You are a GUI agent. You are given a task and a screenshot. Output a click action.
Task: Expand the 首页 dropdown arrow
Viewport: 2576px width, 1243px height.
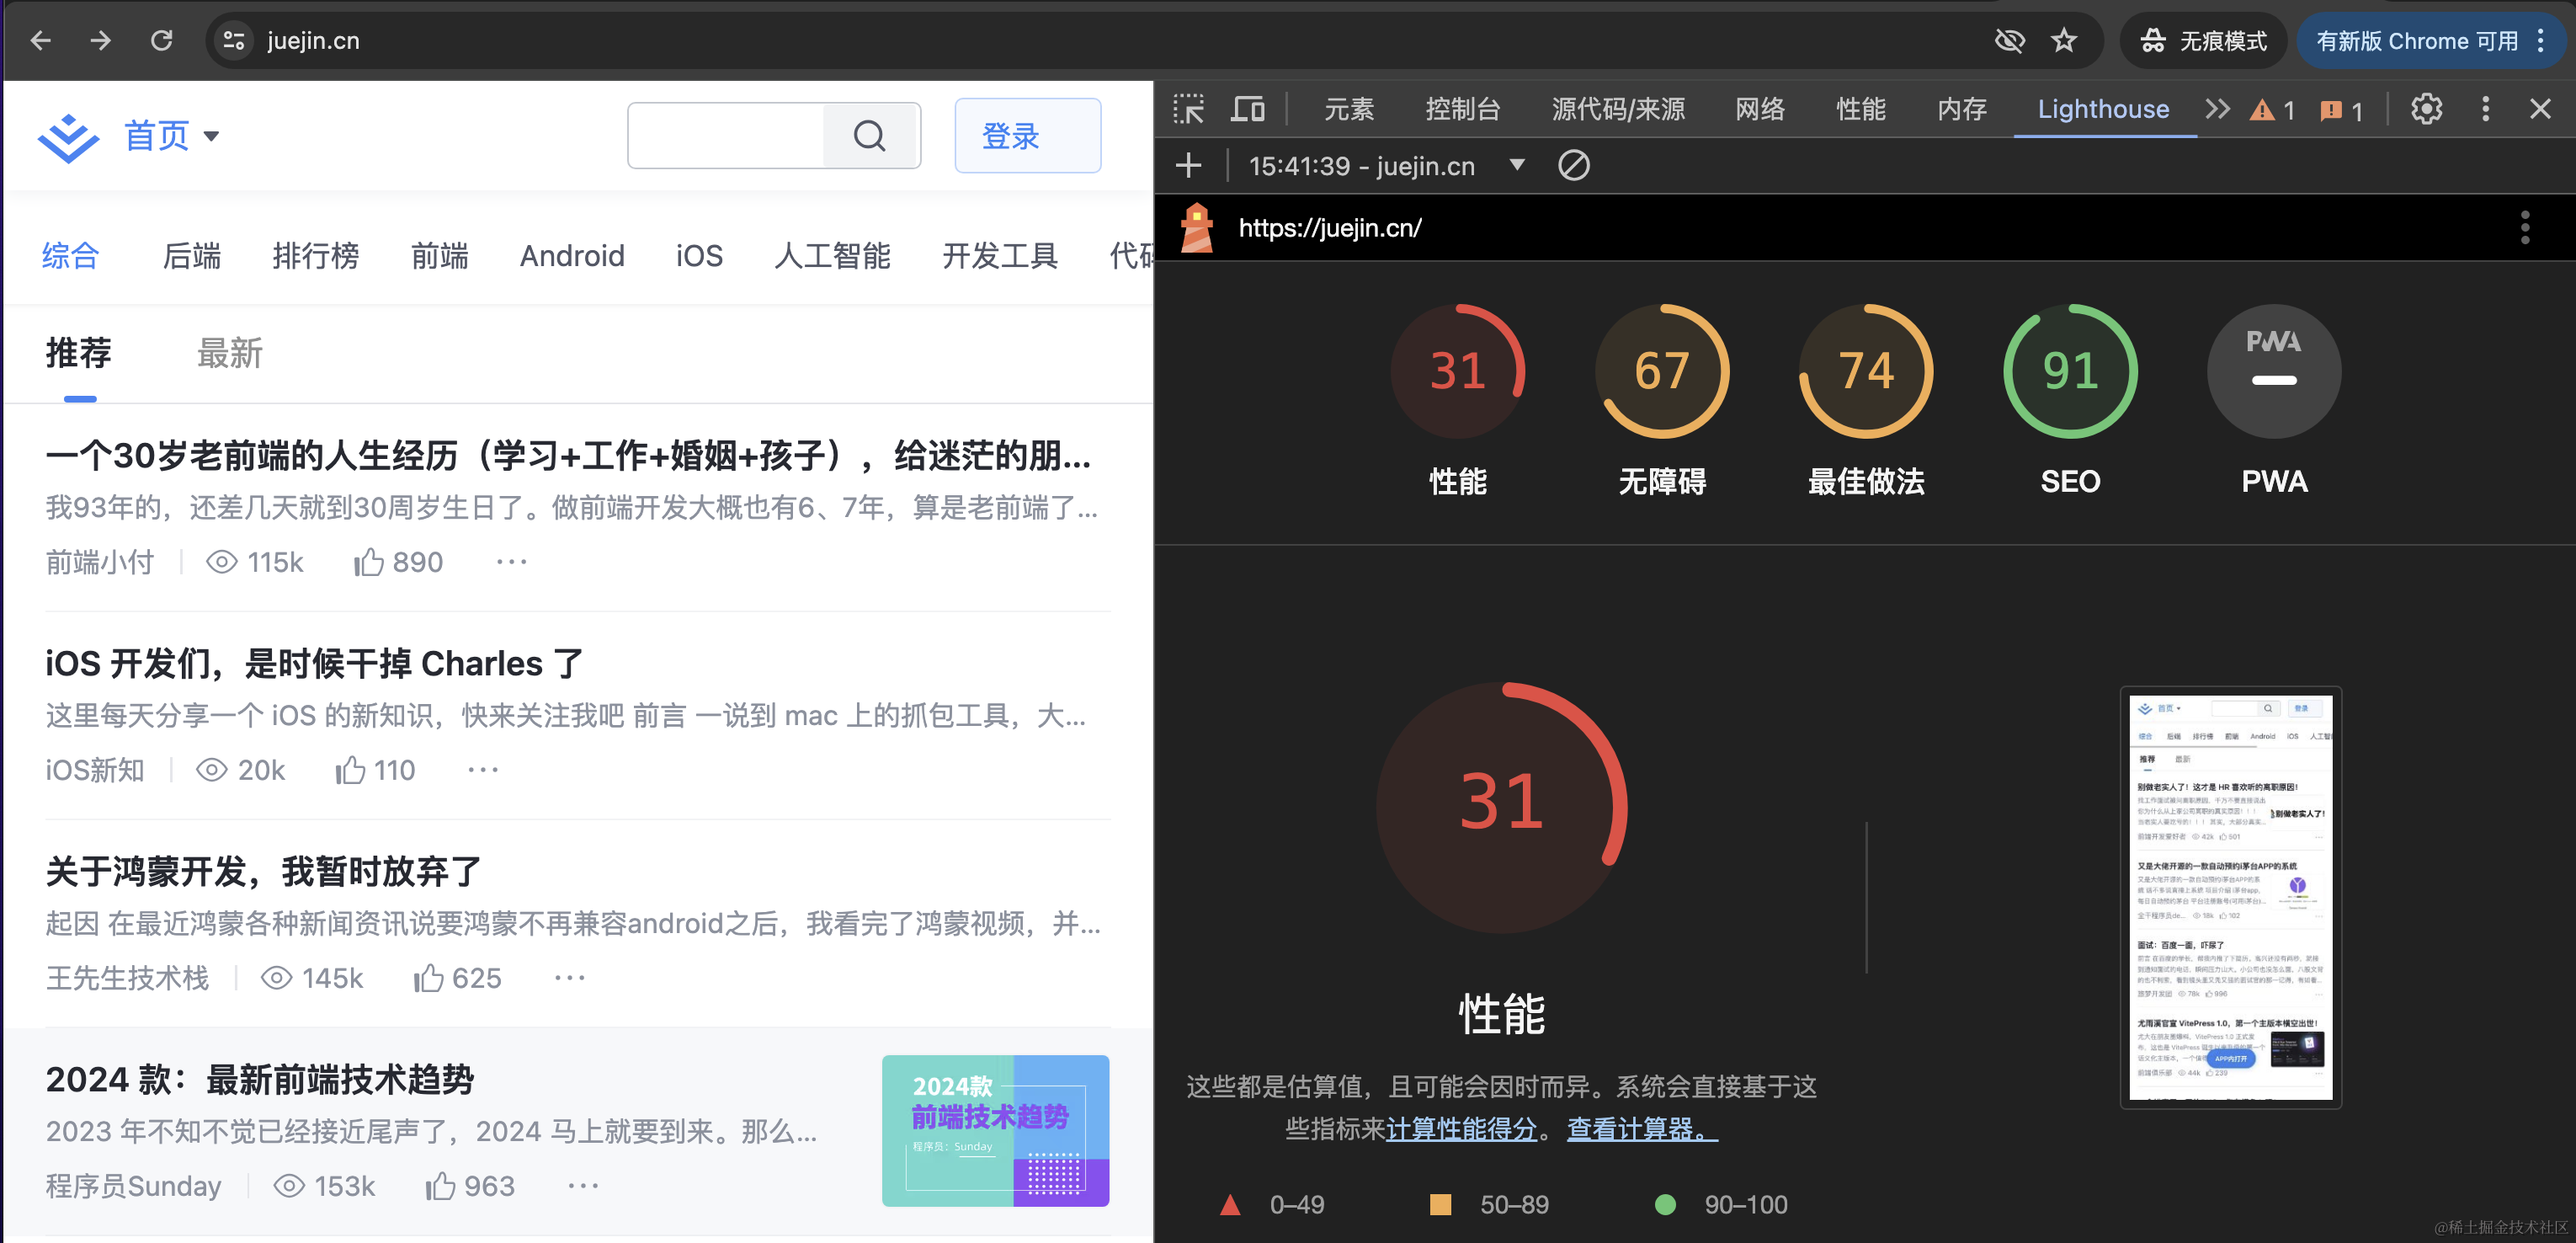click(x=211, y=136)
